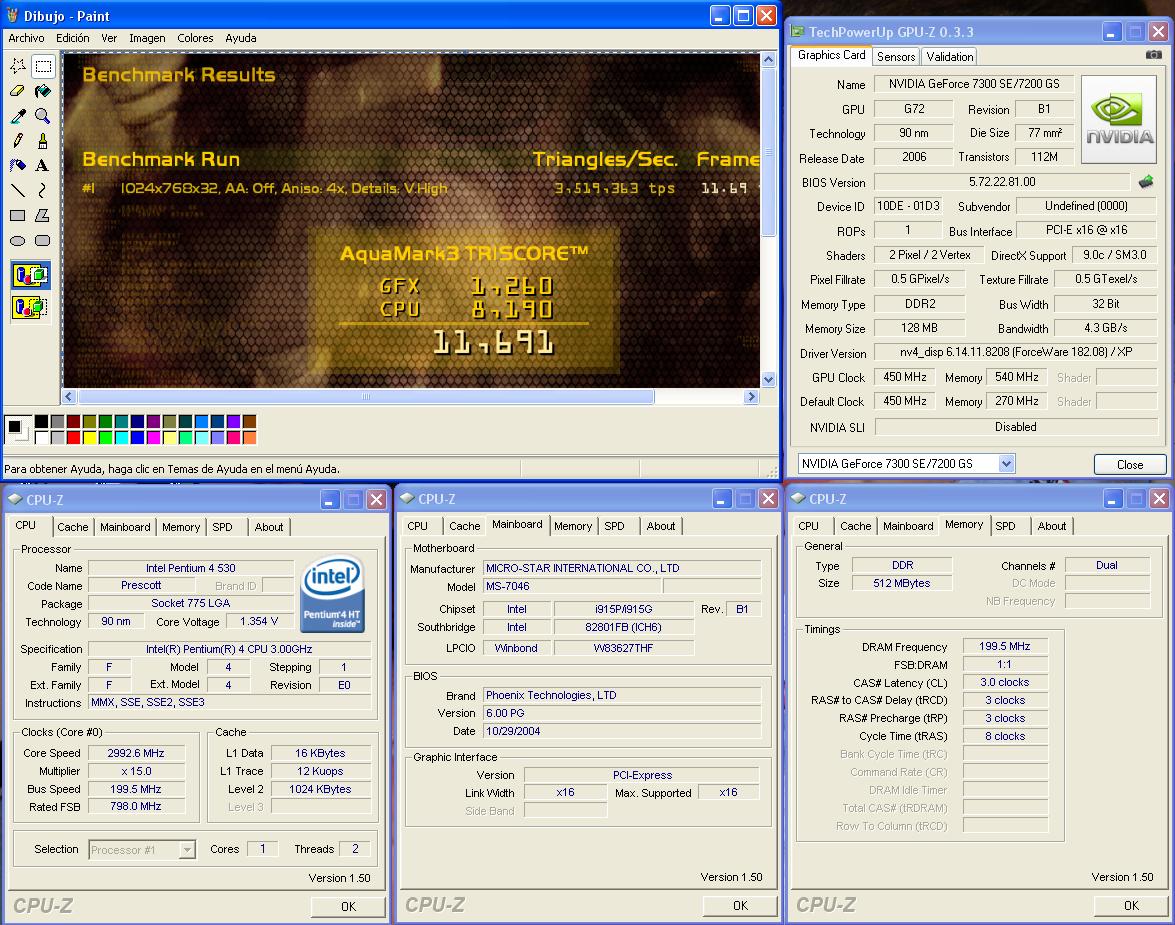Select the Eraser tool in Paint
1175x925 pixels.
click(x=18, y=91)
